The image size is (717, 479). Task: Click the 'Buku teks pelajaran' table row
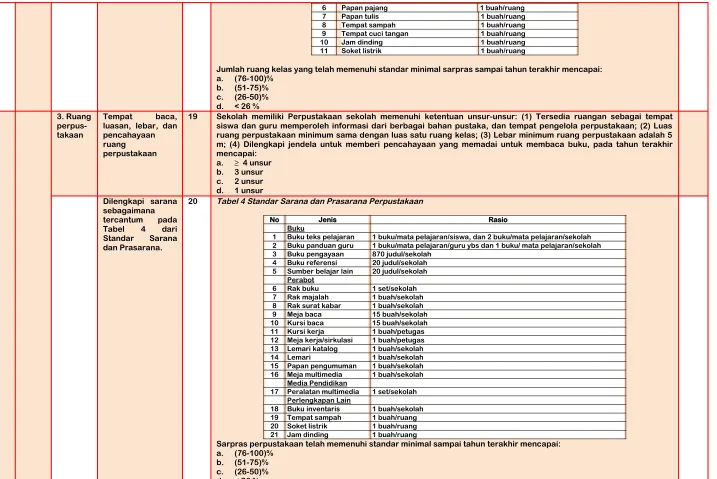444,237
